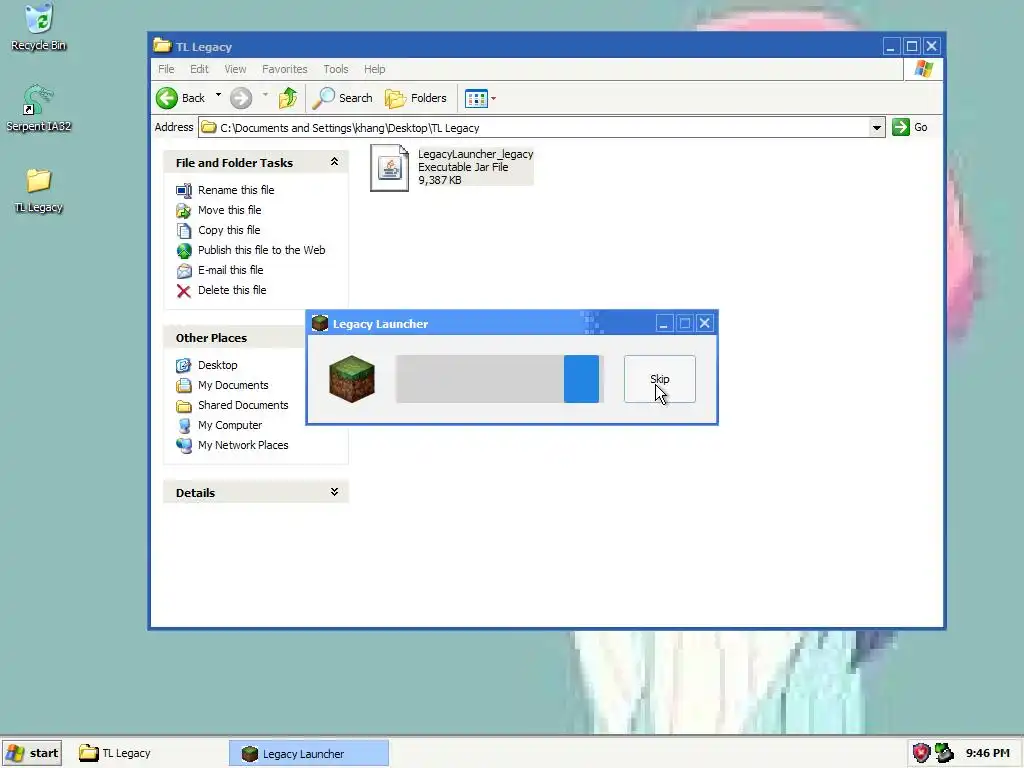Screen dimensions: 1024x768
Task: Click the Skip button in Legacy Launcher
Action: 660,379
